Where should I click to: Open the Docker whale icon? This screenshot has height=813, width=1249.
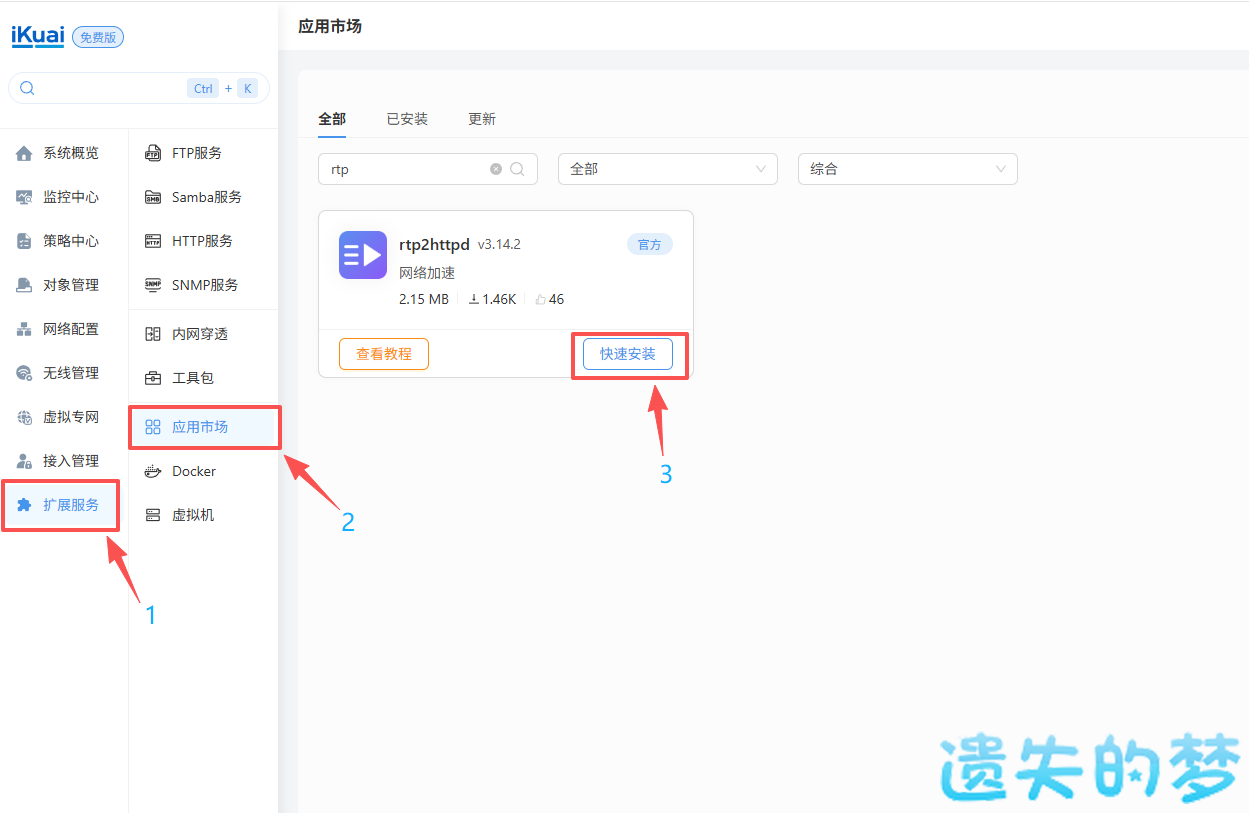coord(153,471)
